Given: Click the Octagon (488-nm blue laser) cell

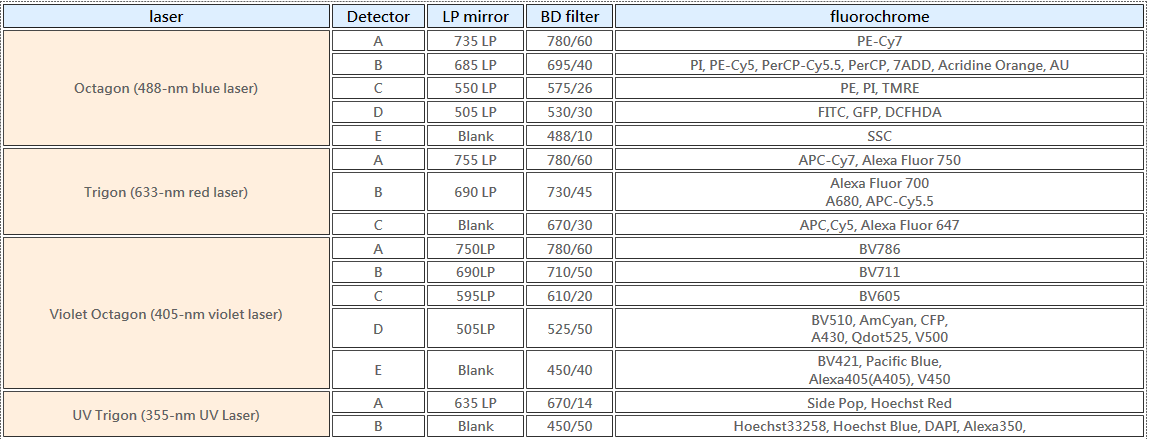Looking at the screenshot, I should pyautogui.click(x=166, y=88).
